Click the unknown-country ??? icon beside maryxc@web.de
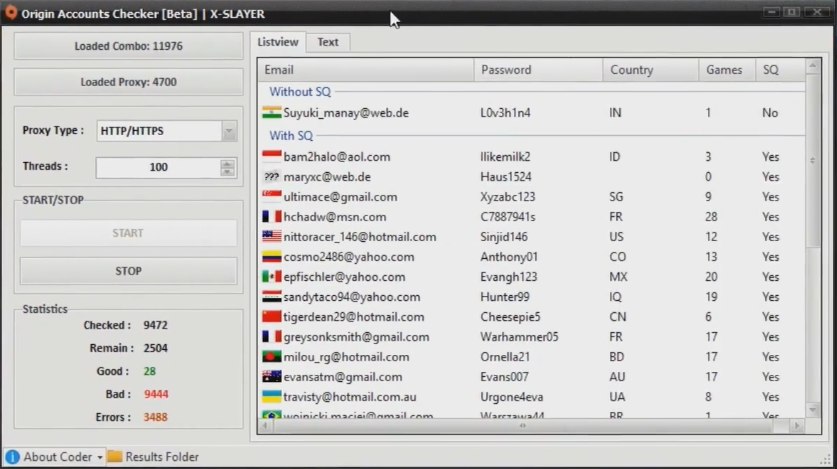The height and width of the screenshot is (469, 837). [x=272, y=177]
